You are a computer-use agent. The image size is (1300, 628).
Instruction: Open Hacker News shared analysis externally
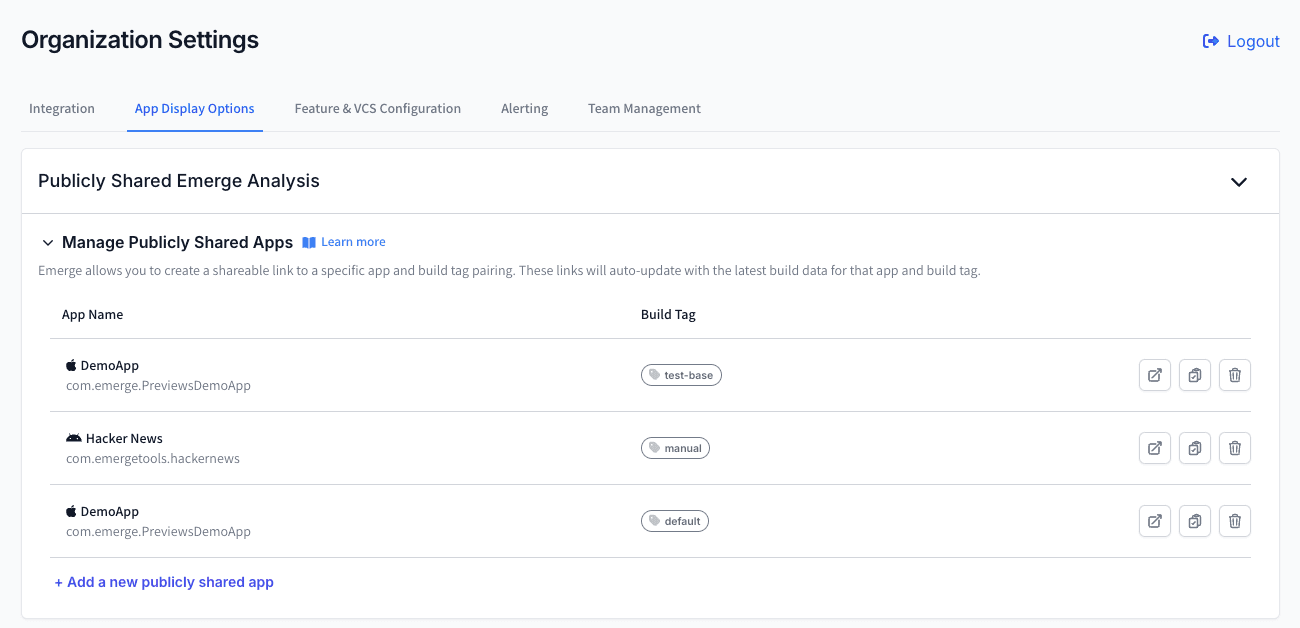click(1155, 447)
